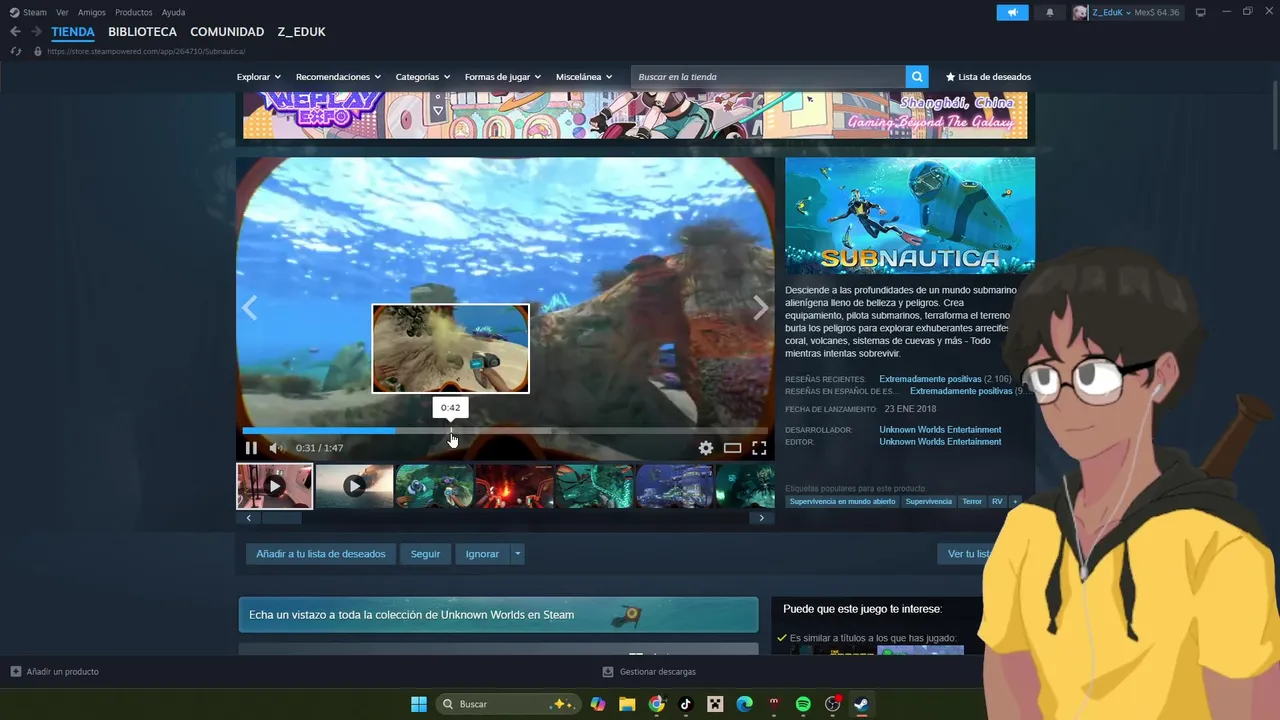Viewport: 1280px width, 720px height.
Task: Focus the 'Buscar en la tienda' search field
Action: [768, 77]
